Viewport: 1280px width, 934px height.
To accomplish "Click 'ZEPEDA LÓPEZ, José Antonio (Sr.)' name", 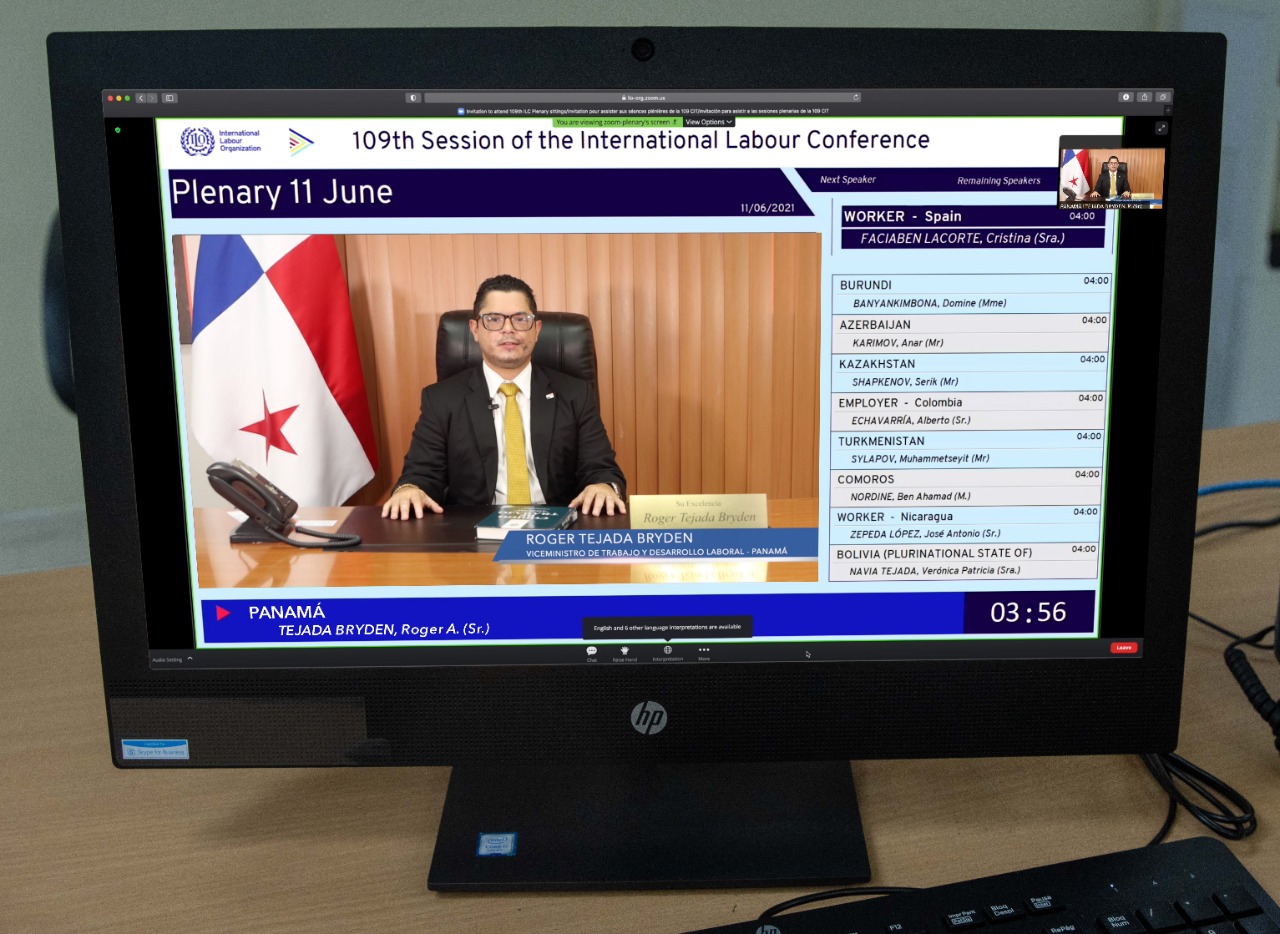I will coord(926,534).
